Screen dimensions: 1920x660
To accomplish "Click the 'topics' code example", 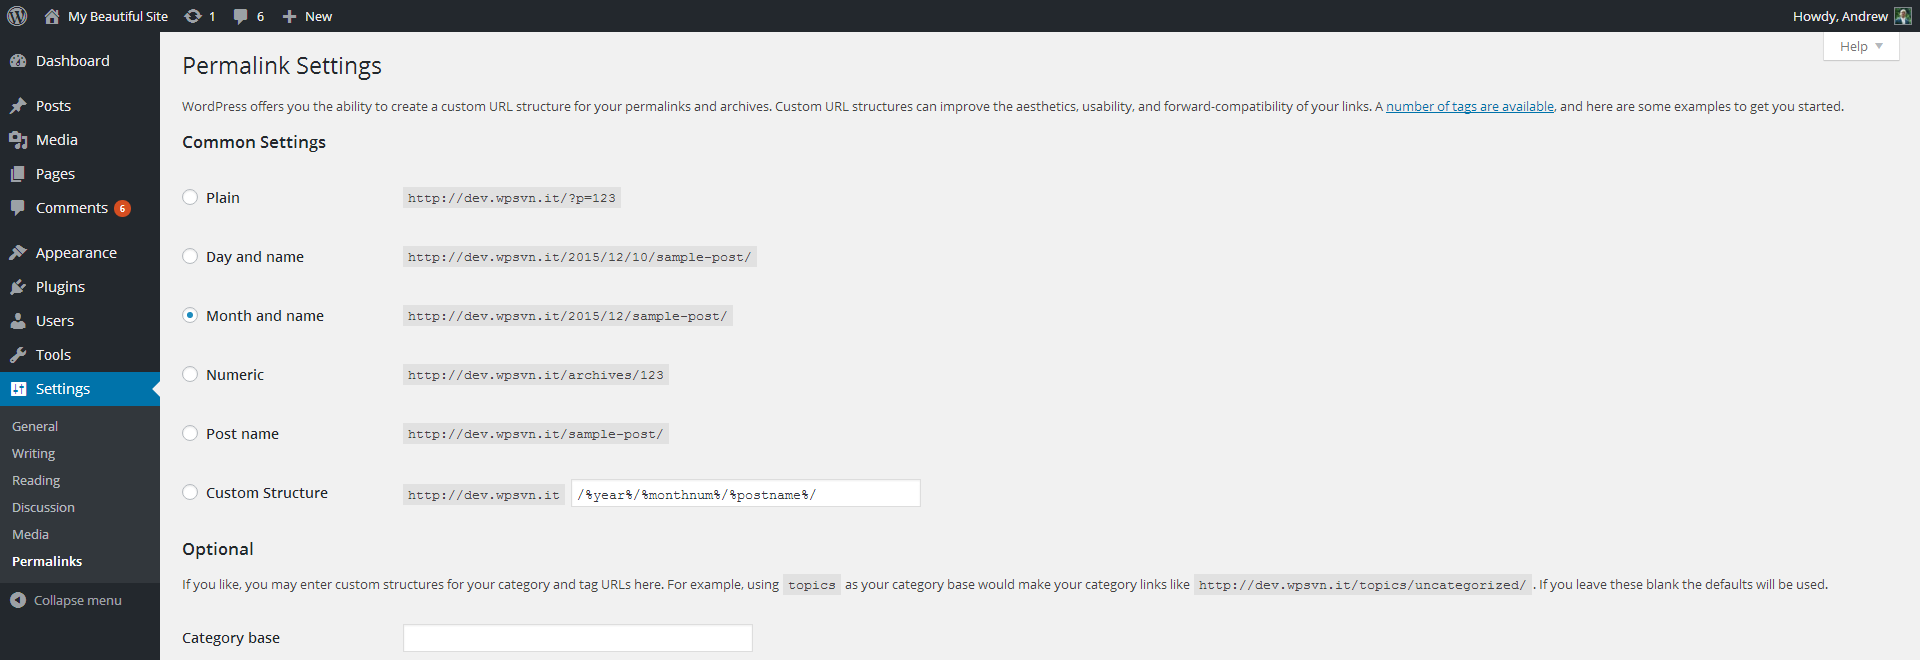I will coord(811,585).
